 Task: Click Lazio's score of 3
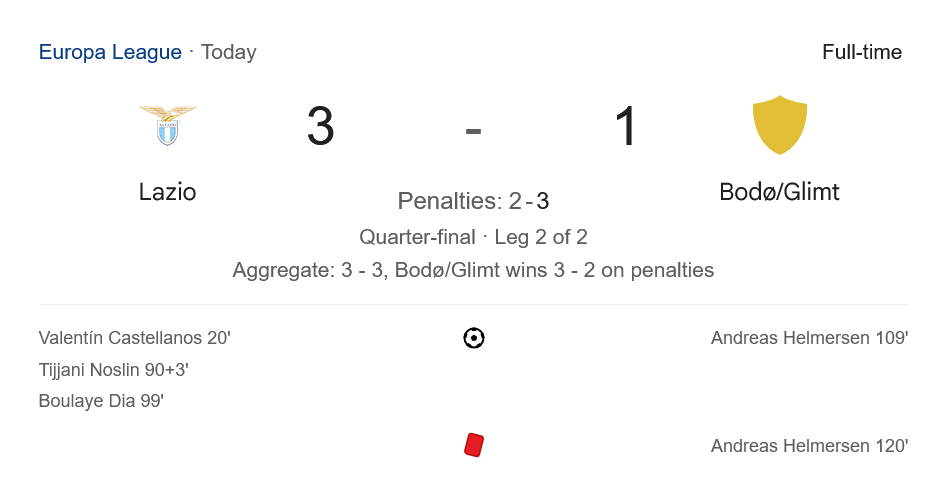tap(320, 128)
